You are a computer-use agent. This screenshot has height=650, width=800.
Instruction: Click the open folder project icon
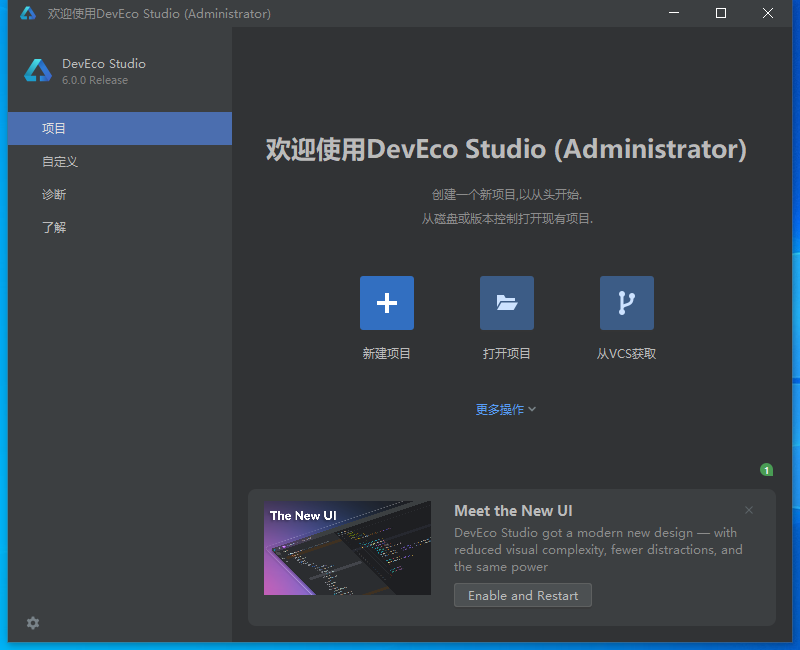tap(507, 303)
